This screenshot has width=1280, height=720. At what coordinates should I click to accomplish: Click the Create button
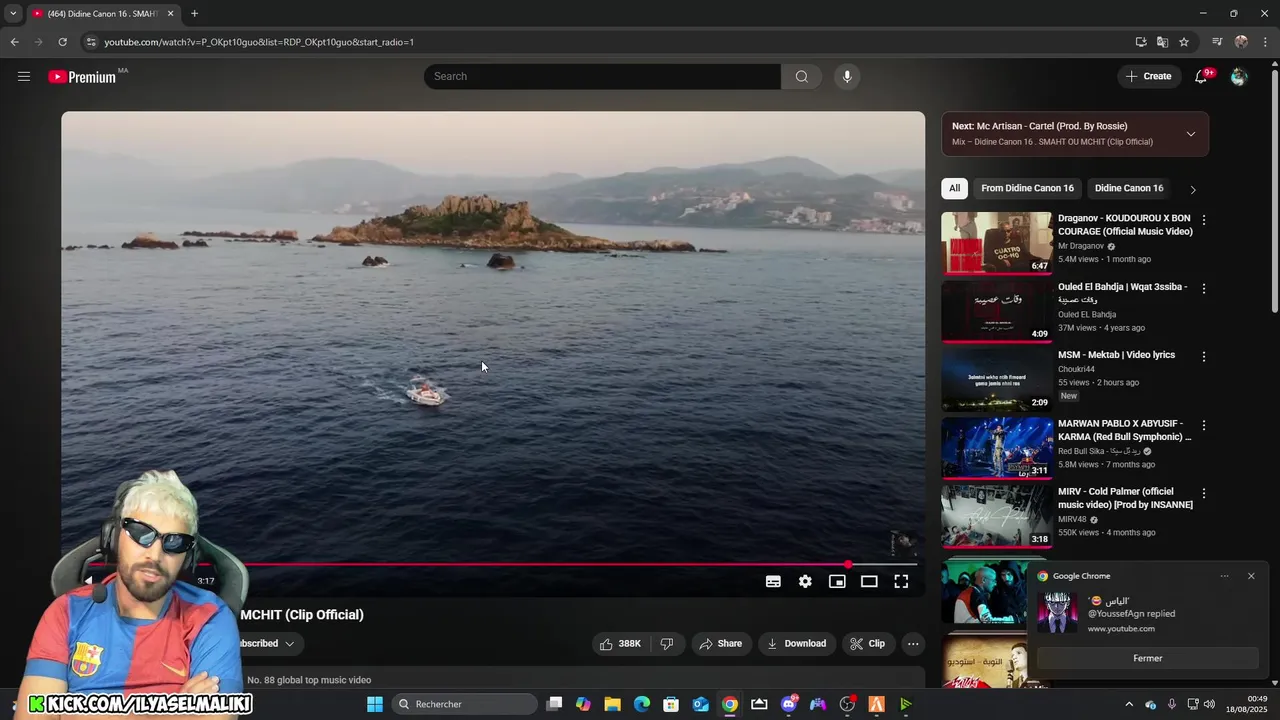[x=1148, y=76]
